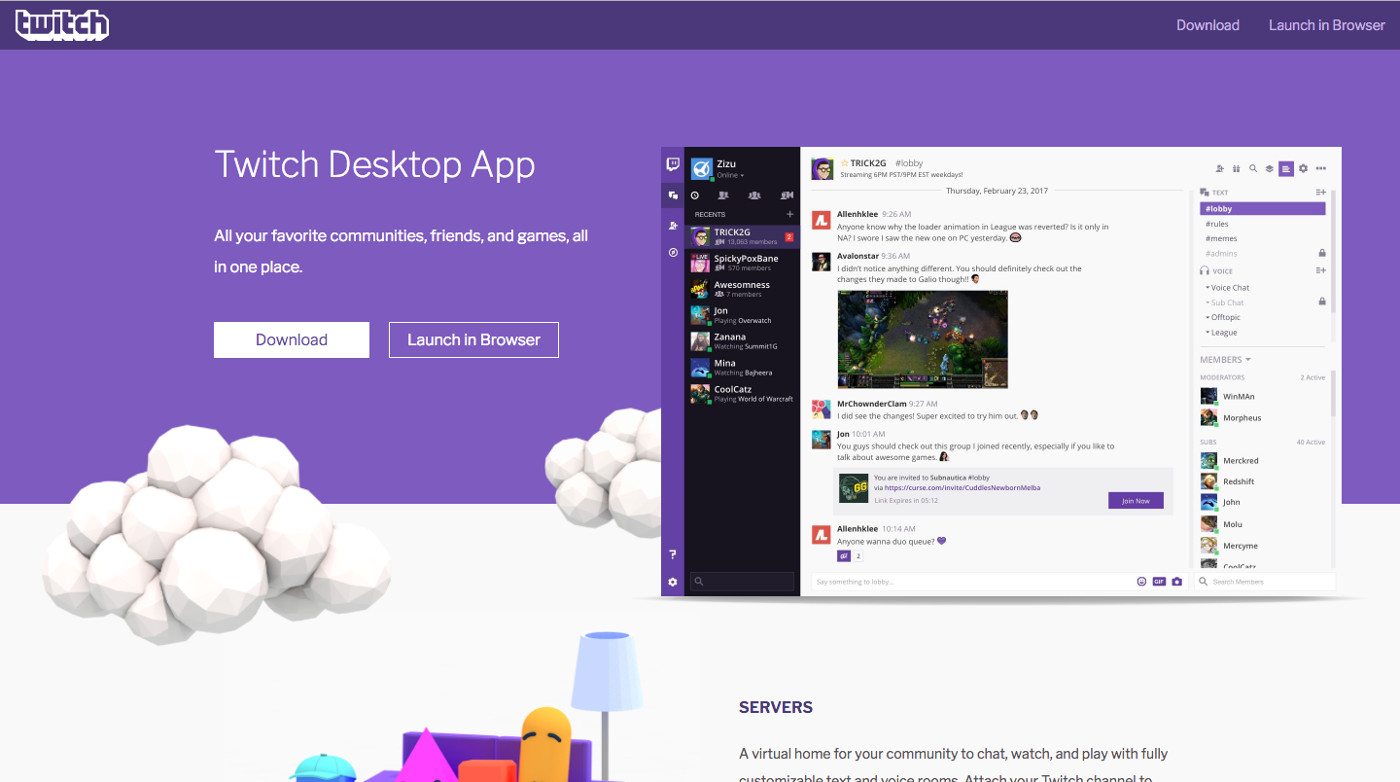Click the magnifier search icon in chat toolbar

coord(1253,169)
